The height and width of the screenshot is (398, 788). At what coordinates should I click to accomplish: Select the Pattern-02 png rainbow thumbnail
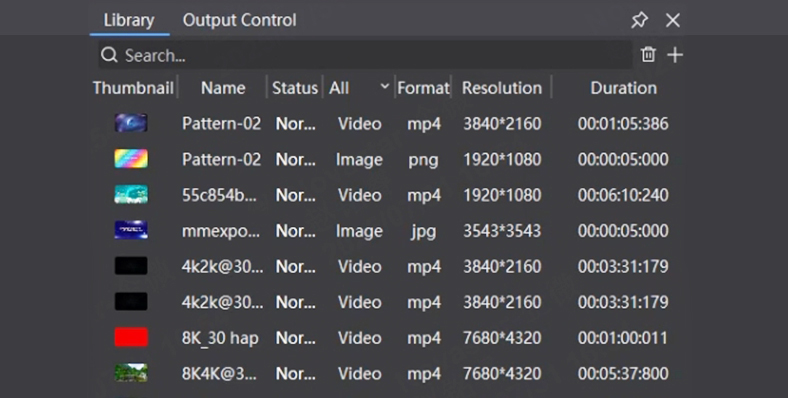coord(131,159)
